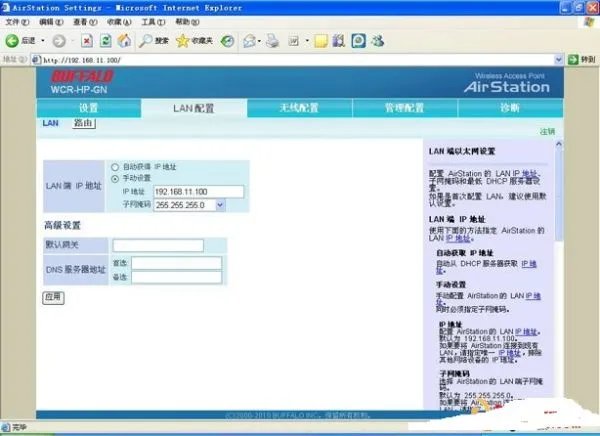Click the primary DNS input field
600x436 pixels.
tap(176, 263)
